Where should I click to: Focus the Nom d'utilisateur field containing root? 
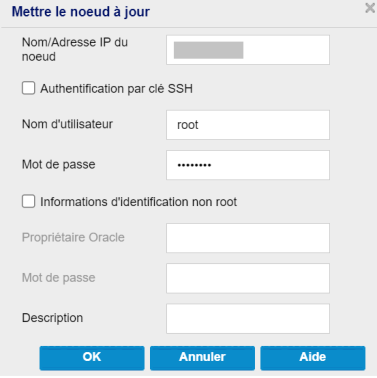tap(248, 125)
